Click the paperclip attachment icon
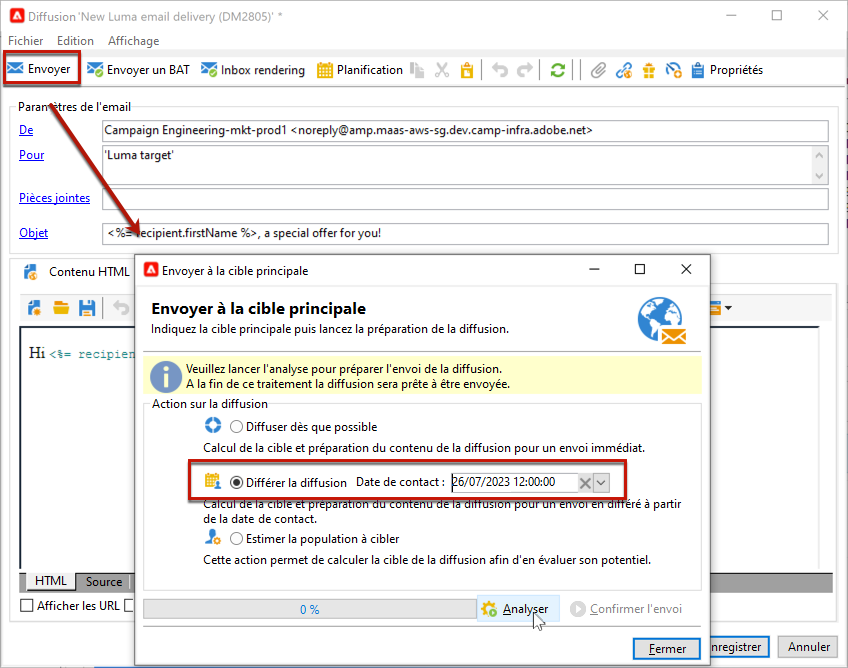848x668 pixels. (598, 70)
